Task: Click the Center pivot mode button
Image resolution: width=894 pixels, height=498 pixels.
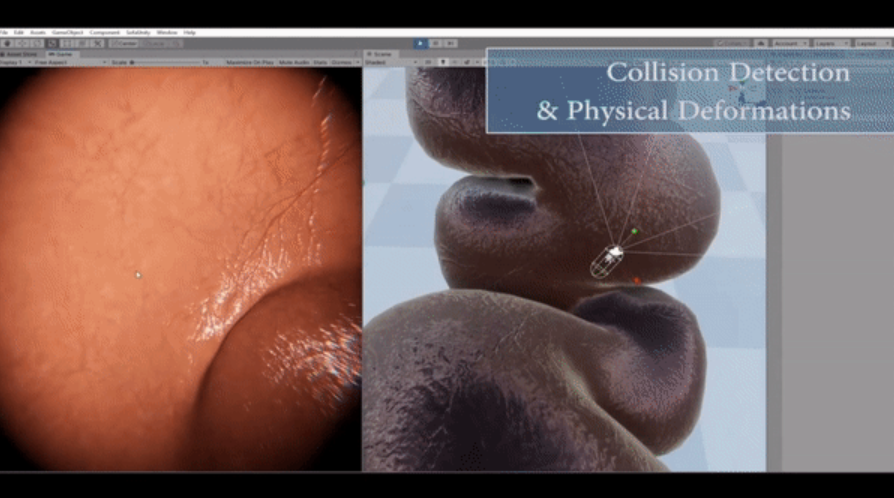Action: pos(124,43)
